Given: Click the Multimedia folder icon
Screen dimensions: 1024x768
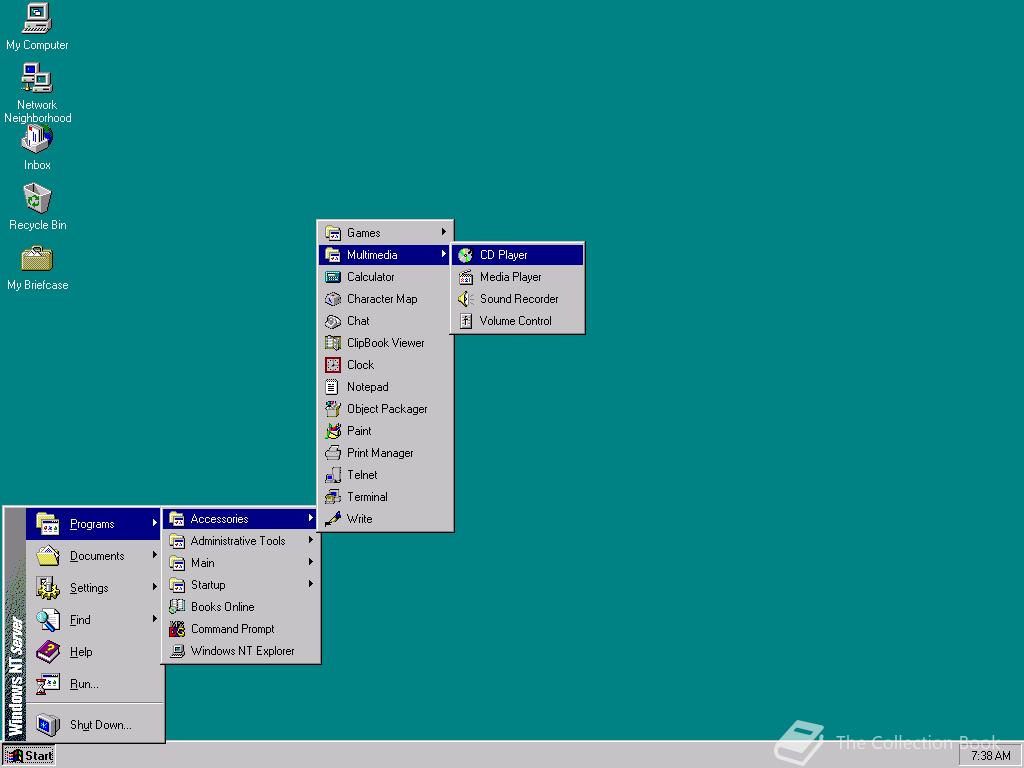Looking at the screenshot, I should tap(333, 255).
